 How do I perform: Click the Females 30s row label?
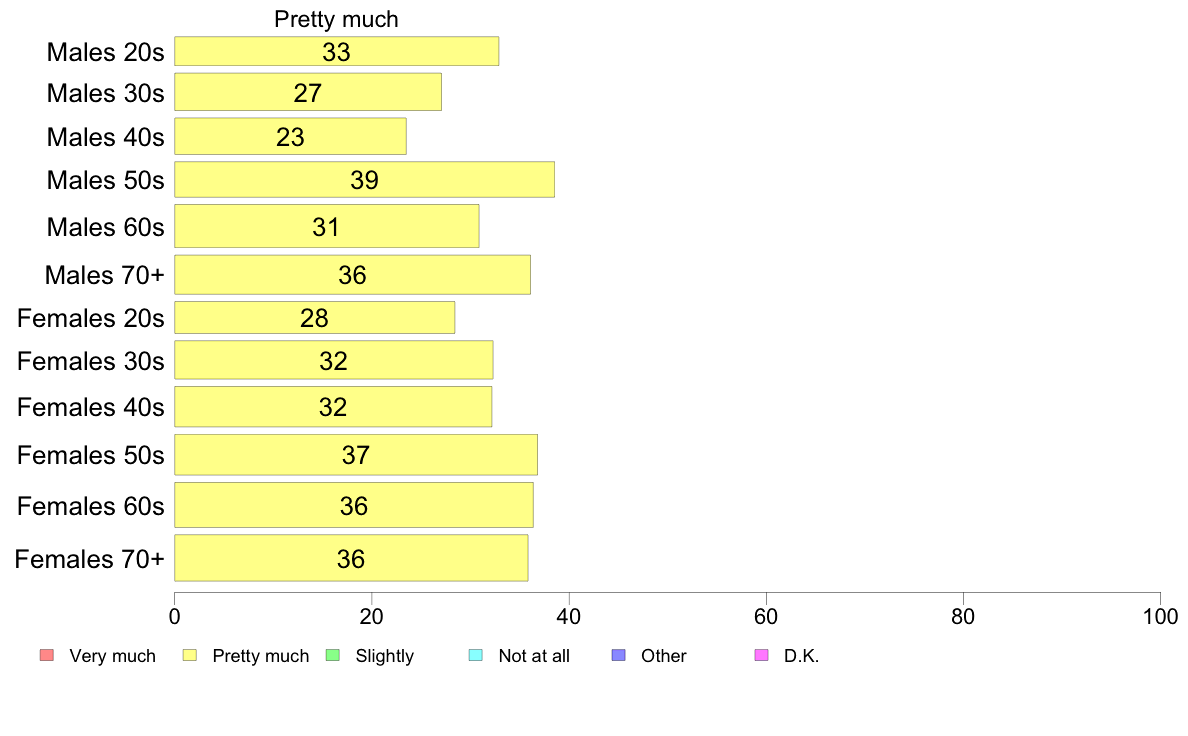tap(91, 362)
